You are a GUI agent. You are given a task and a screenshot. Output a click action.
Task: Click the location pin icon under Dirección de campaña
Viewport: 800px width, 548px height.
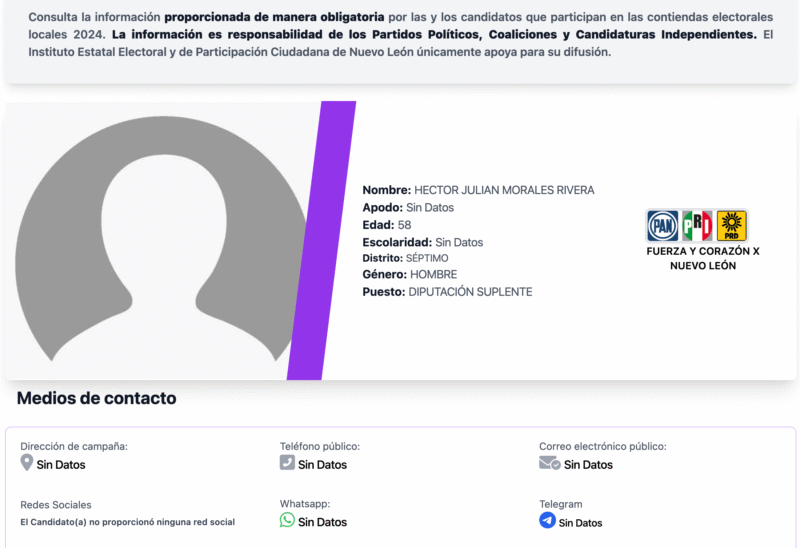(x=27, y=463)
